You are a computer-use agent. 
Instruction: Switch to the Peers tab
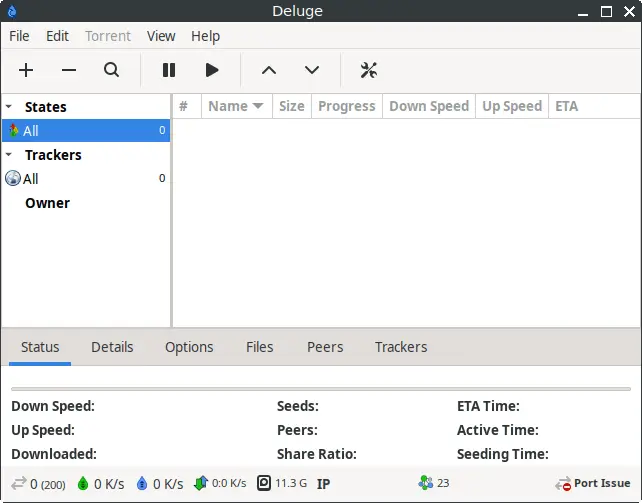click(x=325, y=347)
